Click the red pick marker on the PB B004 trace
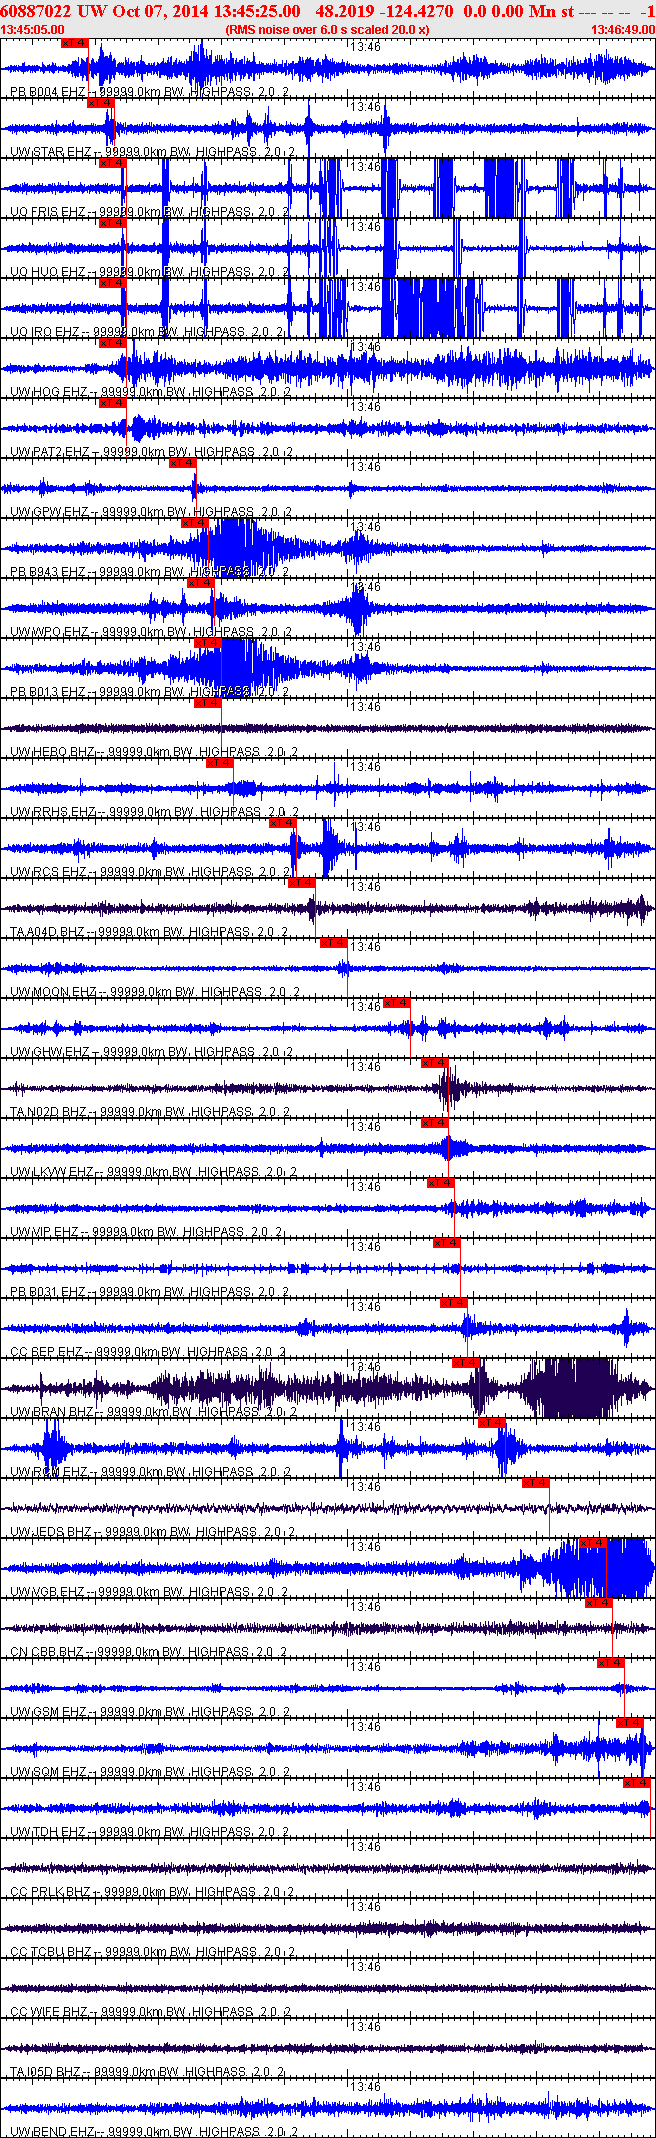 75,43
